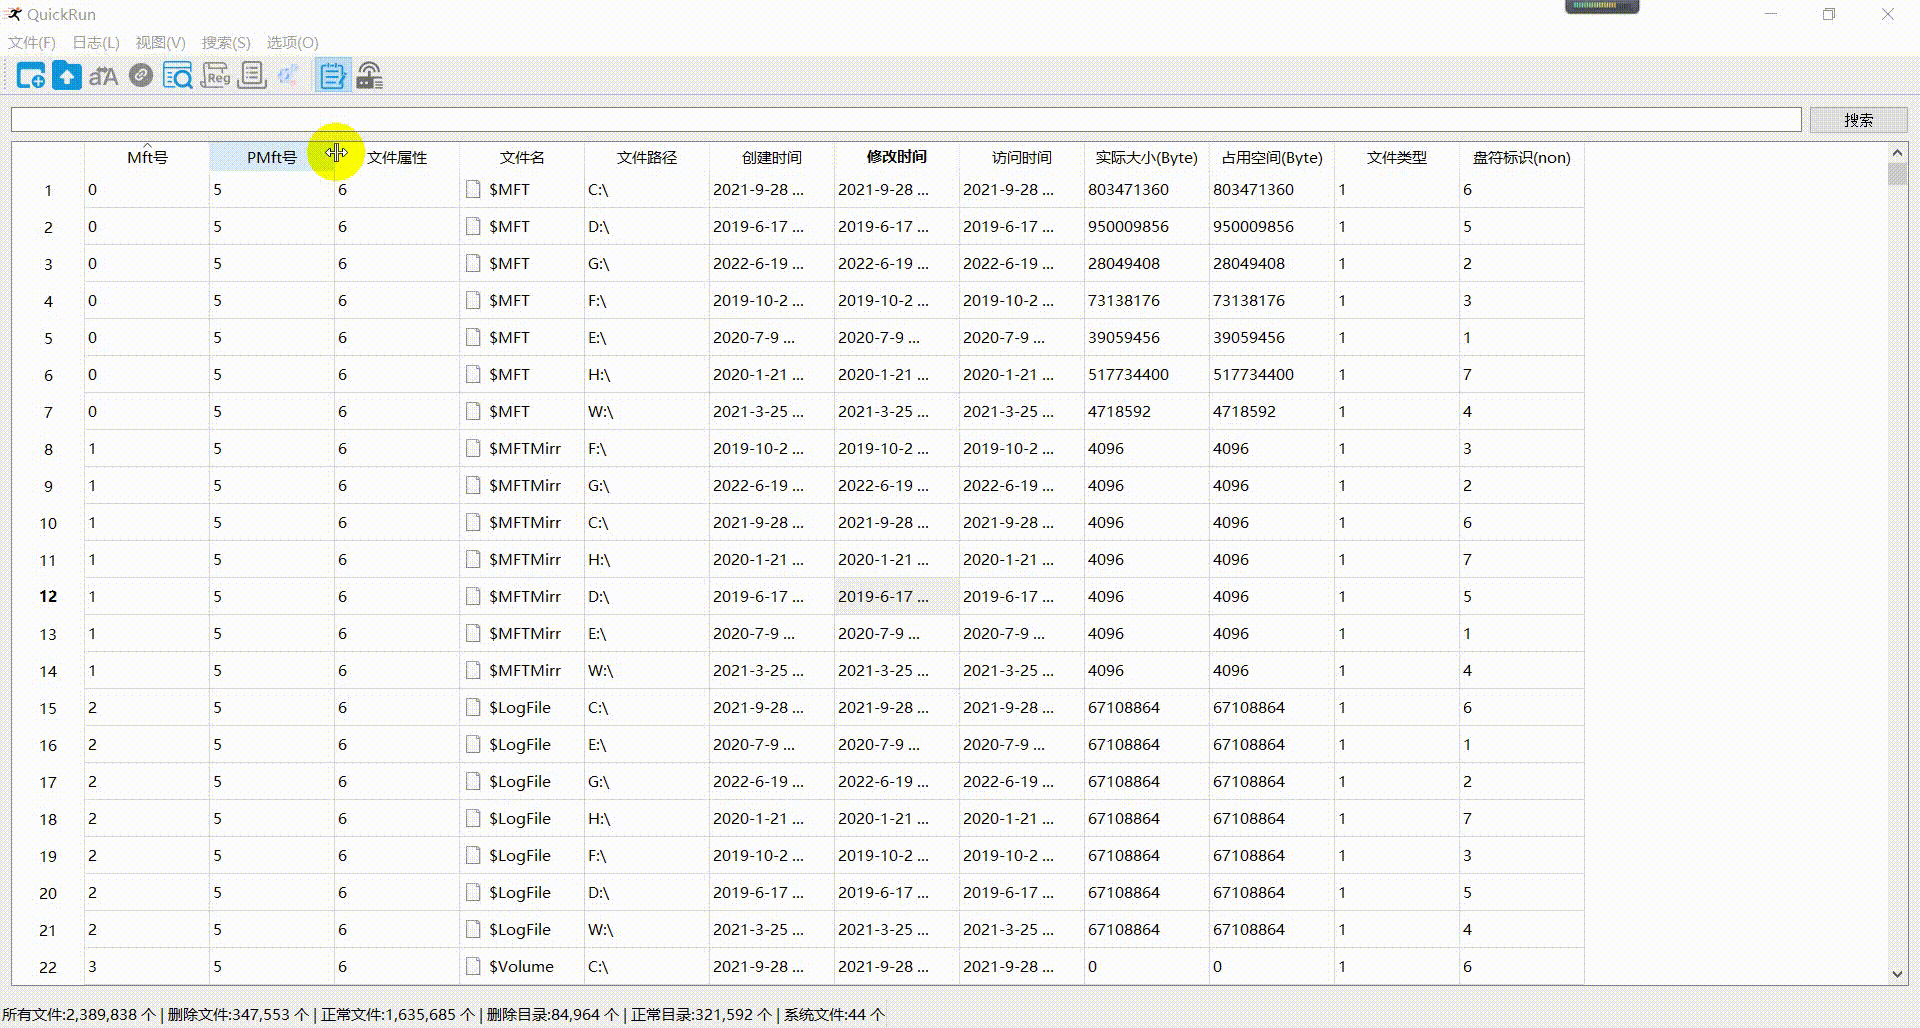This screenshot has height=1028, width=1920.
Task: Click the wireless router icon
Action: point(369,76)
